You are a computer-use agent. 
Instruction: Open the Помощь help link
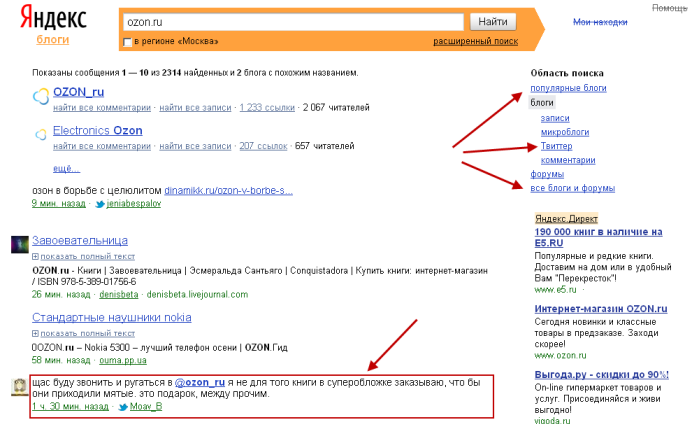click(670, 8)
